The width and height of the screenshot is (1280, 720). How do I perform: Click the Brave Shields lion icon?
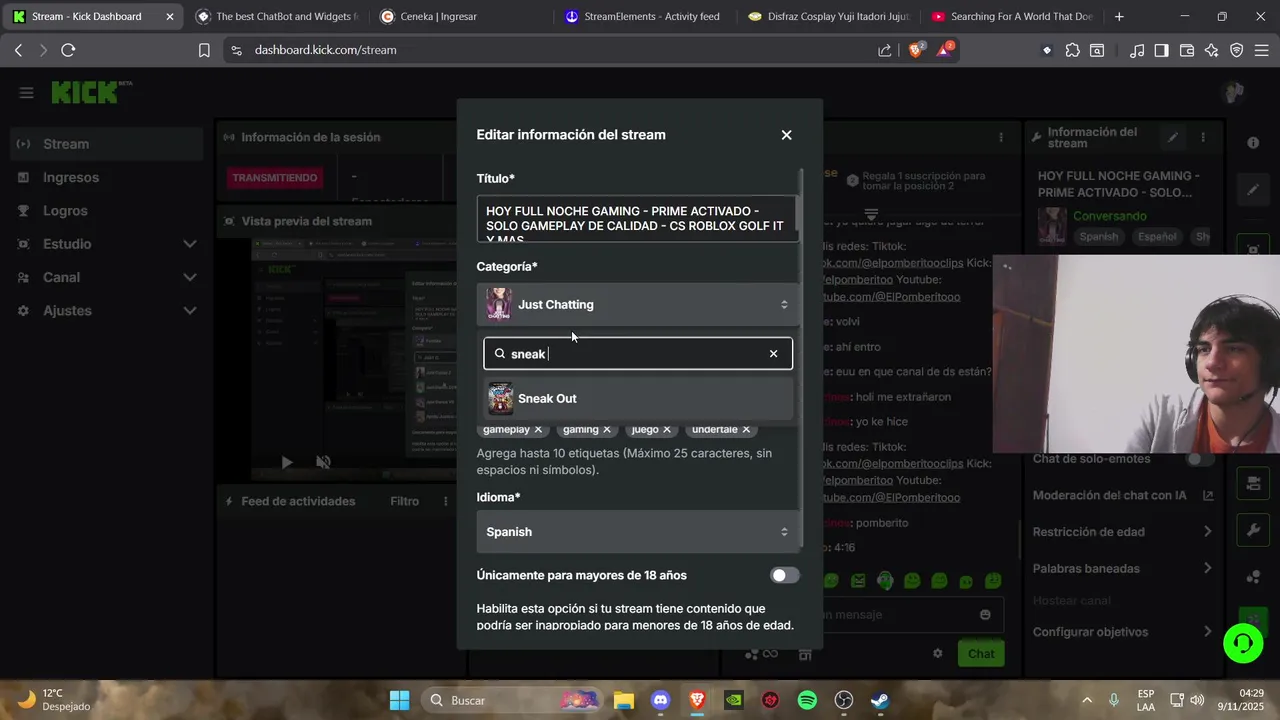pos(915,50)
